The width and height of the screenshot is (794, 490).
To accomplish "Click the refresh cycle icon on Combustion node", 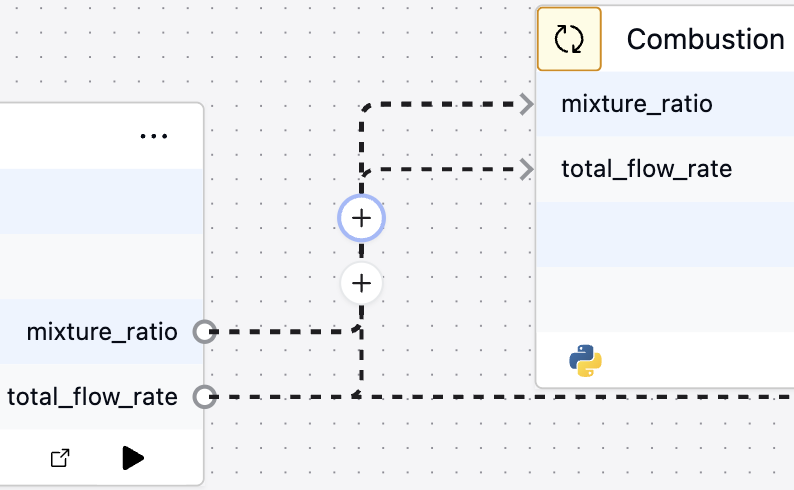I will point(569,39).
